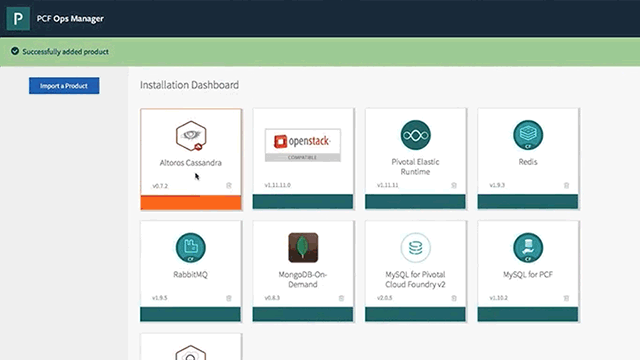This screenshot has width=640, height=360.
Task: Click the PCF Ops Manager title text
Action: [x=70, y=18]
